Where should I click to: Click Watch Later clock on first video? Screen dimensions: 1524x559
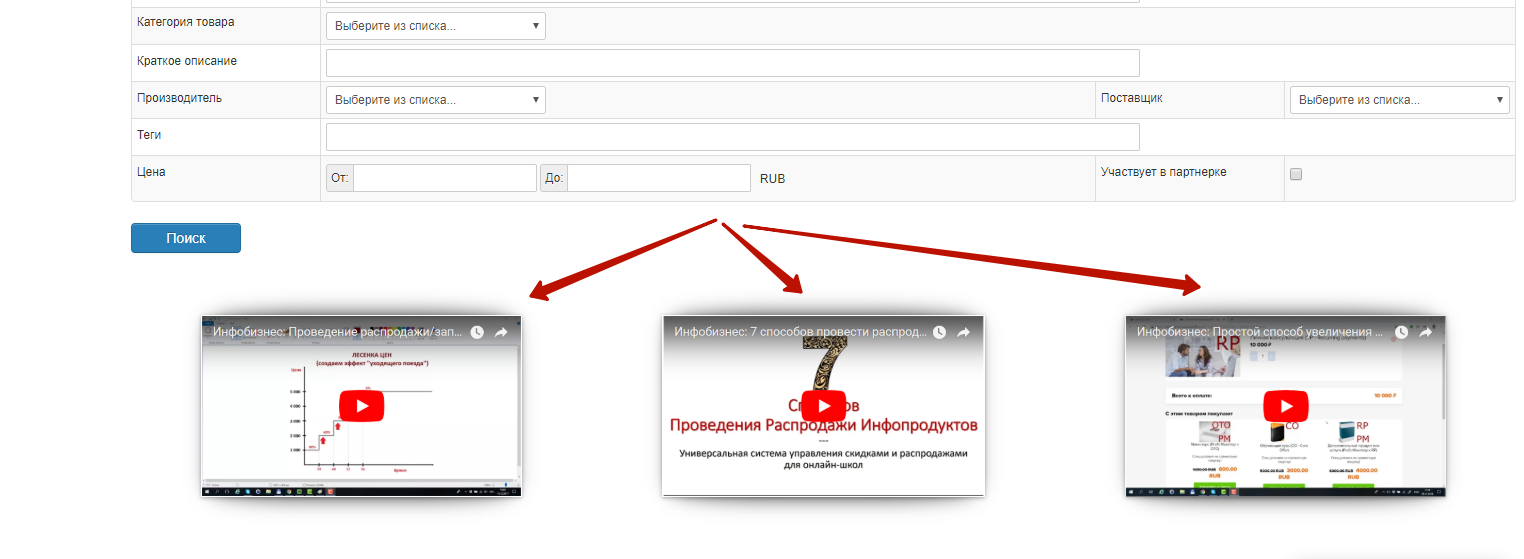coord(477,332)
